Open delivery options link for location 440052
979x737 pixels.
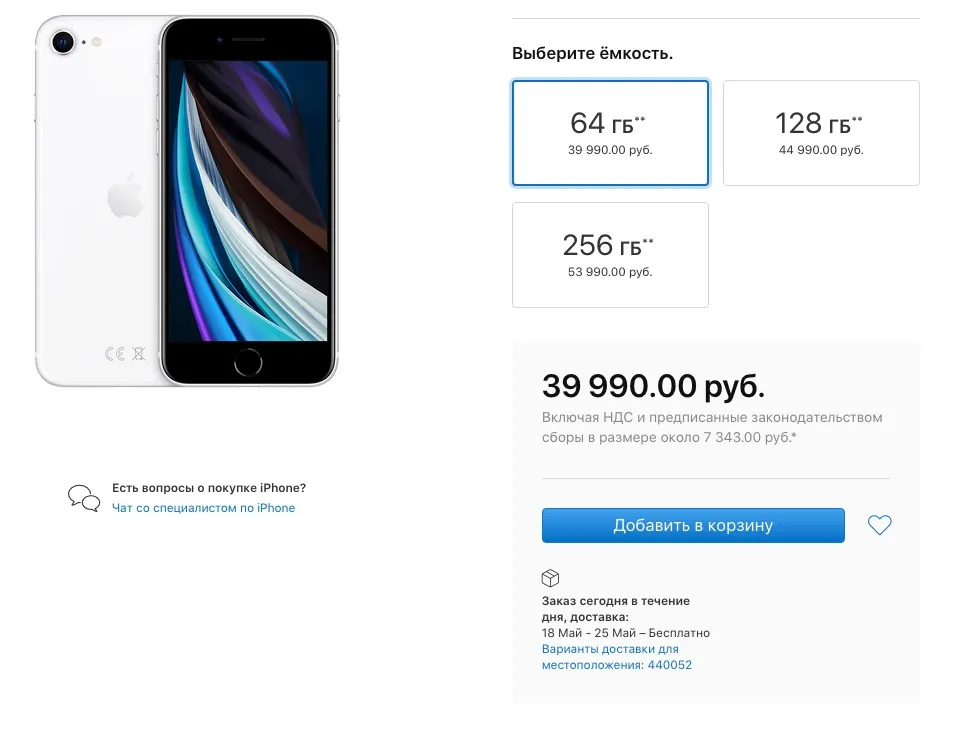point(617,657)
